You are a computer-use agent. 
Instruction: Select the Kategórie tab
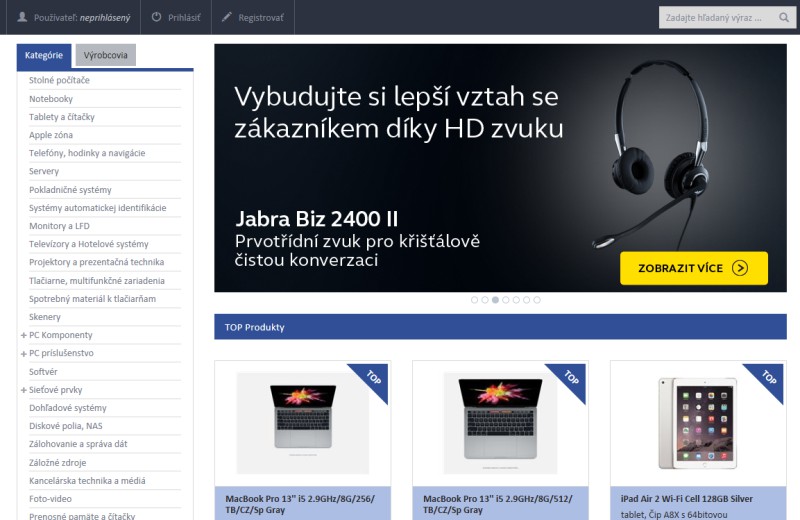coord(44,56)
